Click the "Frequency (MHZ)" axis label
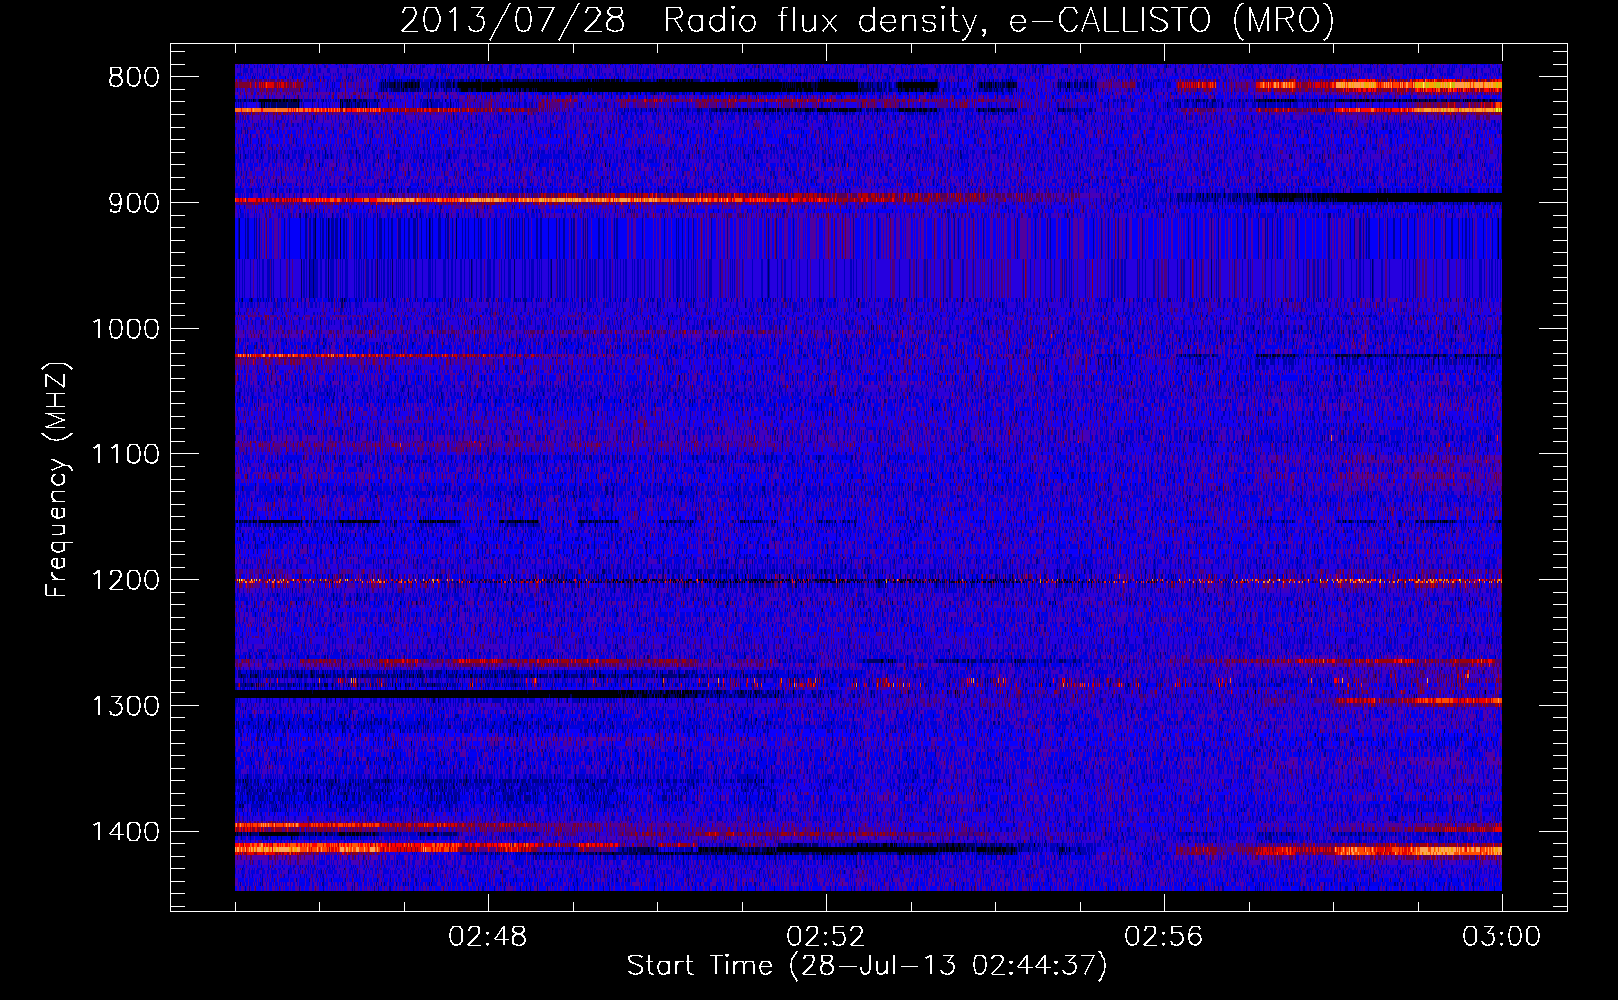The image size is (1618, 1000). tap(57, 480)
